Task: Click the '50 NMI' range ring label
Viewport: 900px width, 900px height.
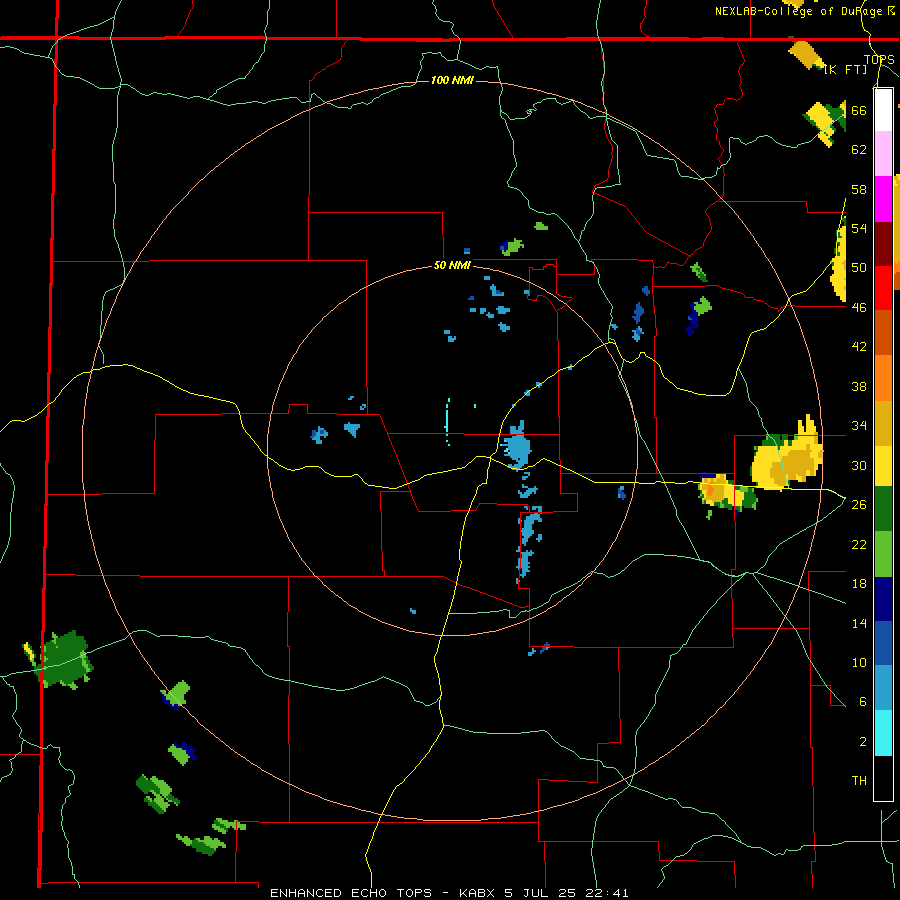Action: (x=452, y=265)
